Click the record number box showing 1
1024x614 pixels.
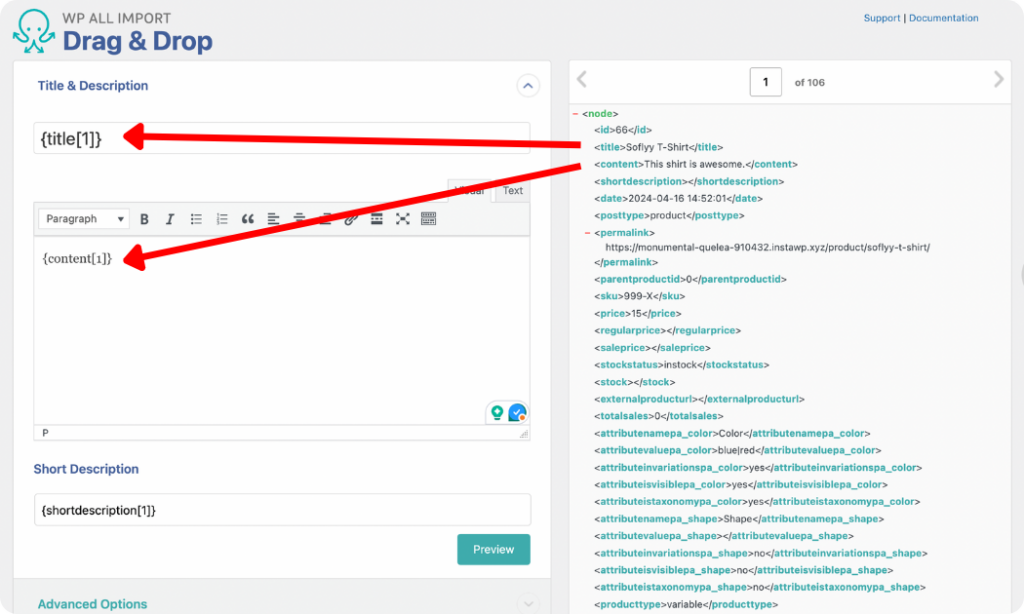[765, 82]
